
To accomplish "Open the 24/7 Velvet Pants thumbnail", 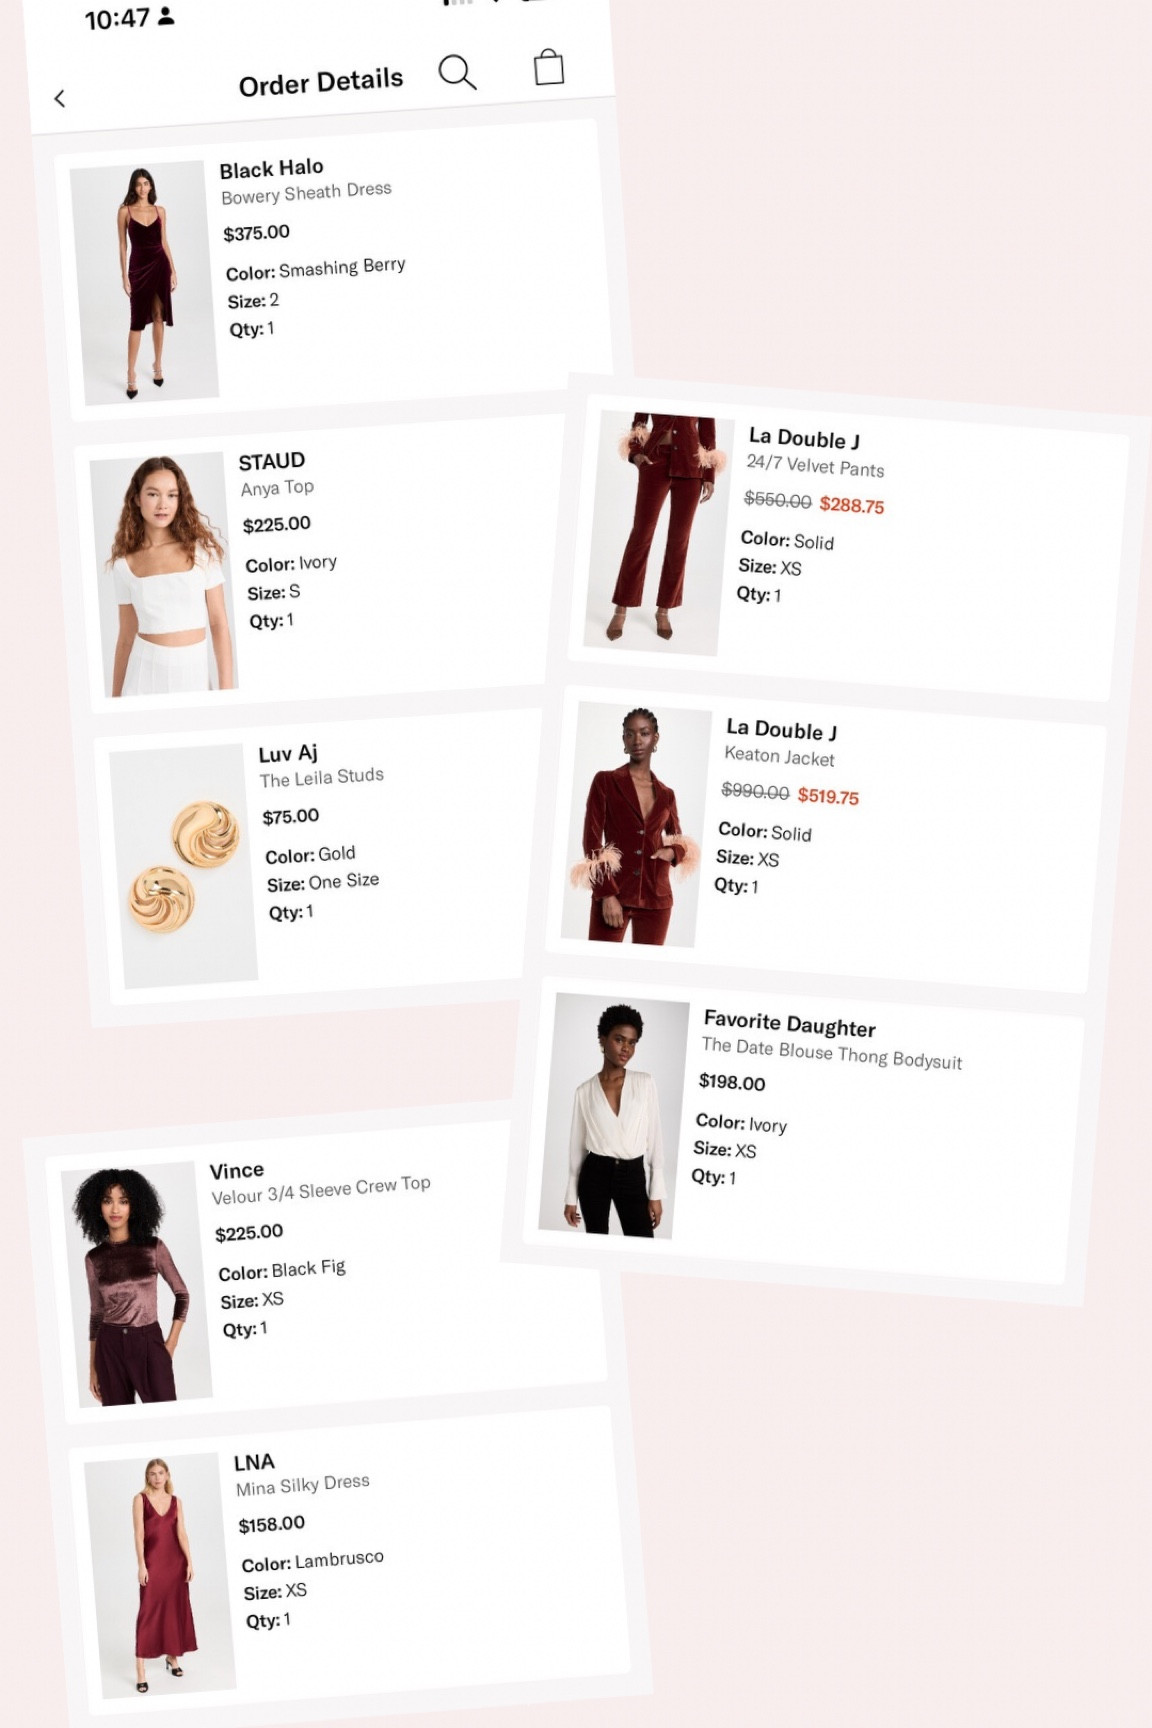I will pyautogui.click(x=658, y=533).
